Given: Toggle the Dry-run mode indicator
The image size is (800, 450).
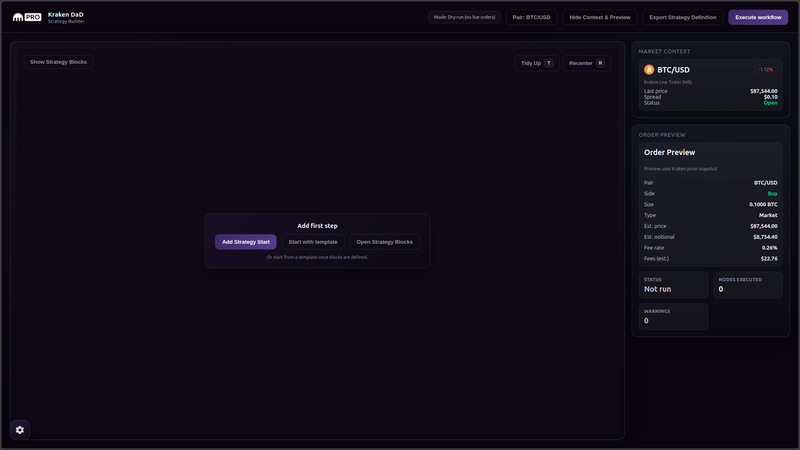Looking at the screenshot, I should click(x=464, y=17).
